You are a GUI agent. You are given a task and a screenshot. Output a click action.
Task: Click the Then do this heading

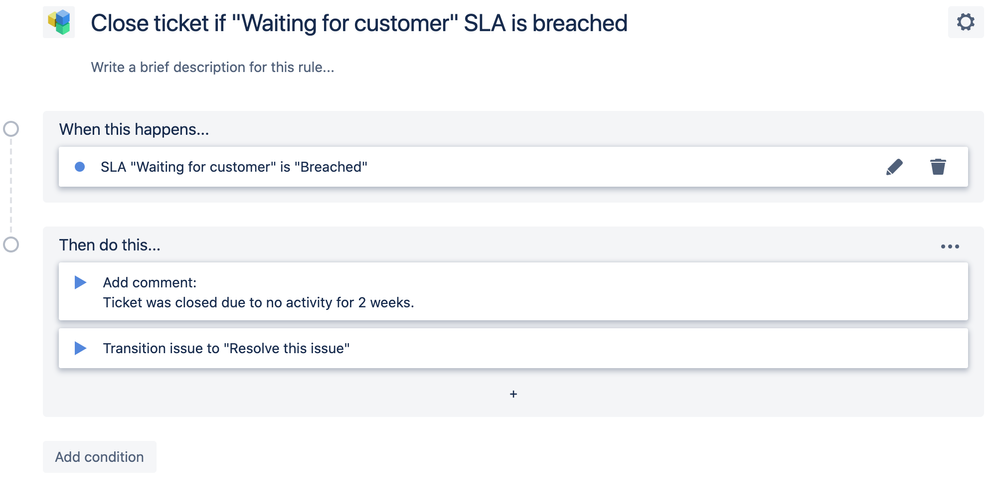point(110,245)
